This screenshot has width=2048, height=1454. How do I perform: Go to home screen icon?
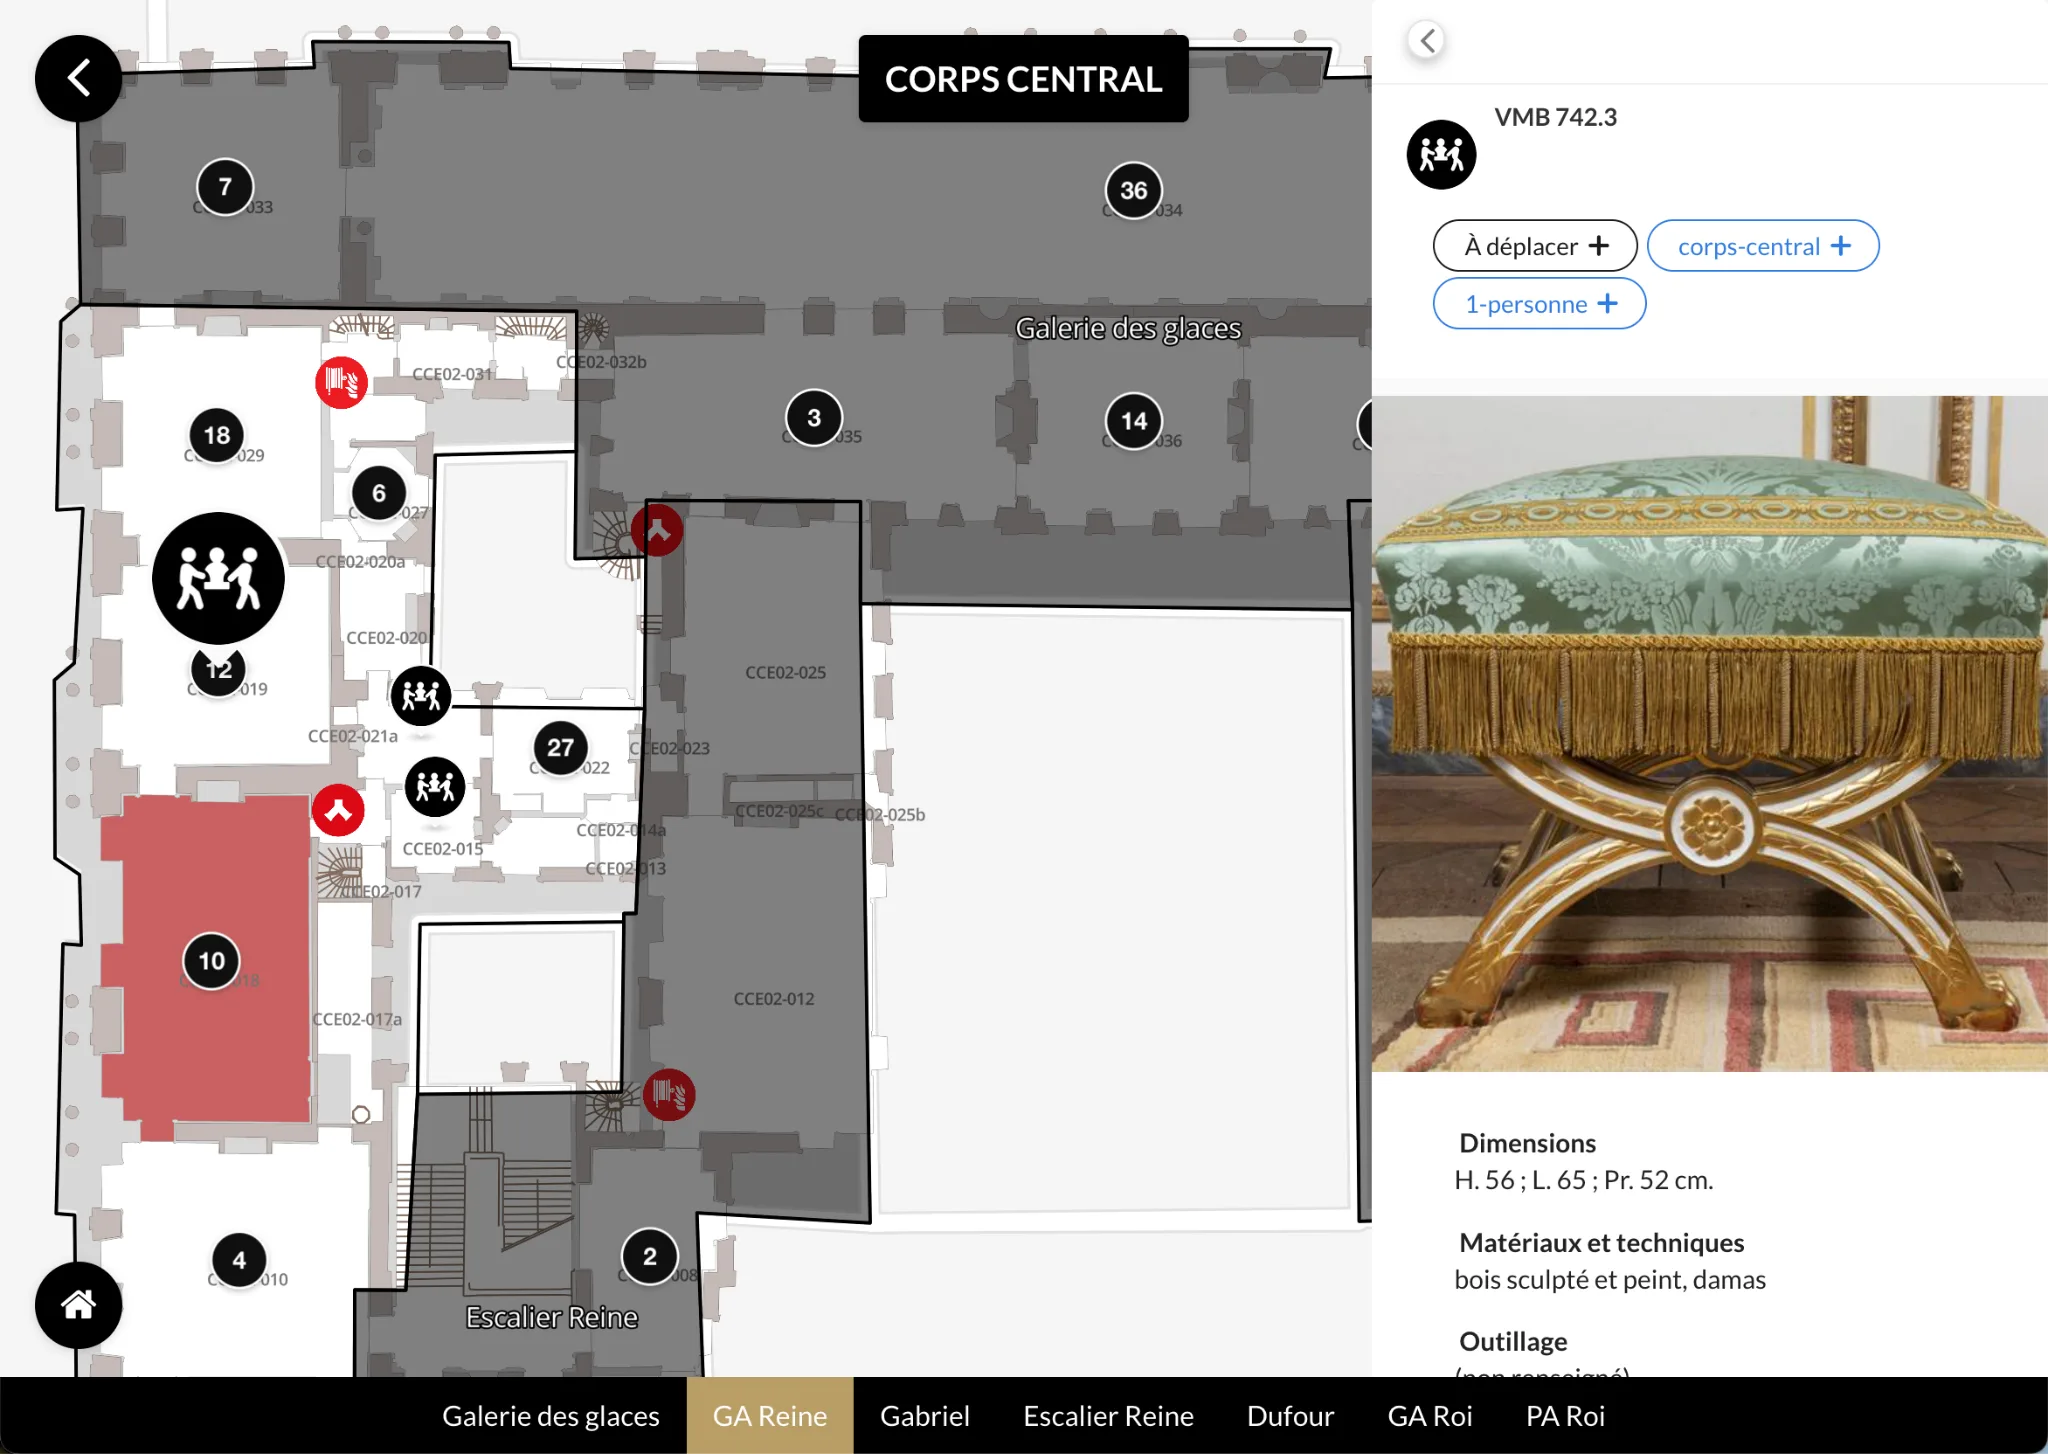[x=78, y=1304]
